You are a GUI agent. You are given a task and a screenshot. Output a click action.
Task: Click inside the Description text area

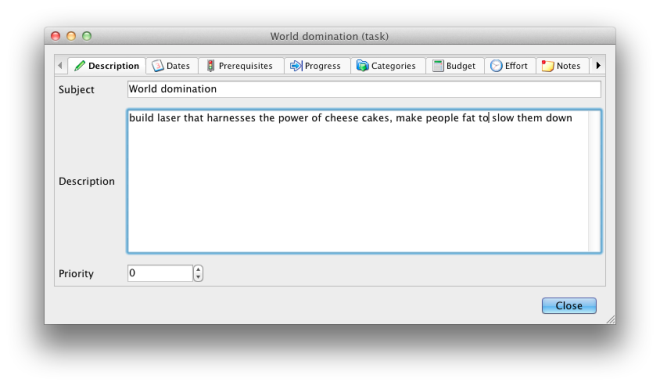[x=359, y=181]
